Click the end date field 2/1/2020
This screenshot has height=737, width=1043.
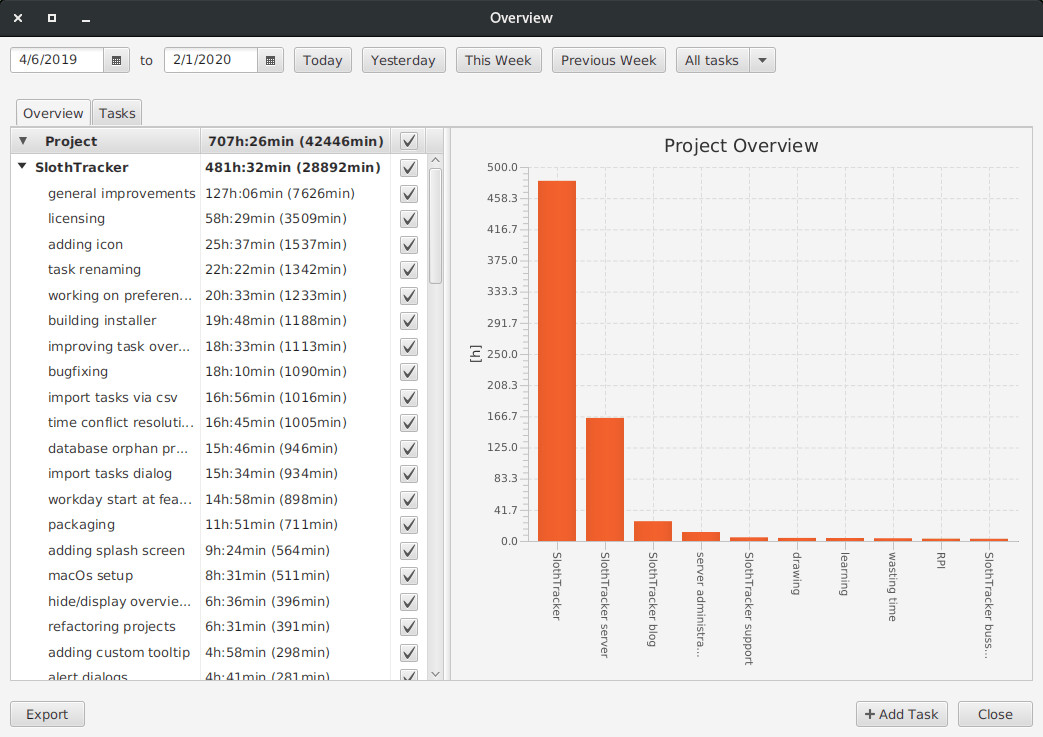point(211,60)
